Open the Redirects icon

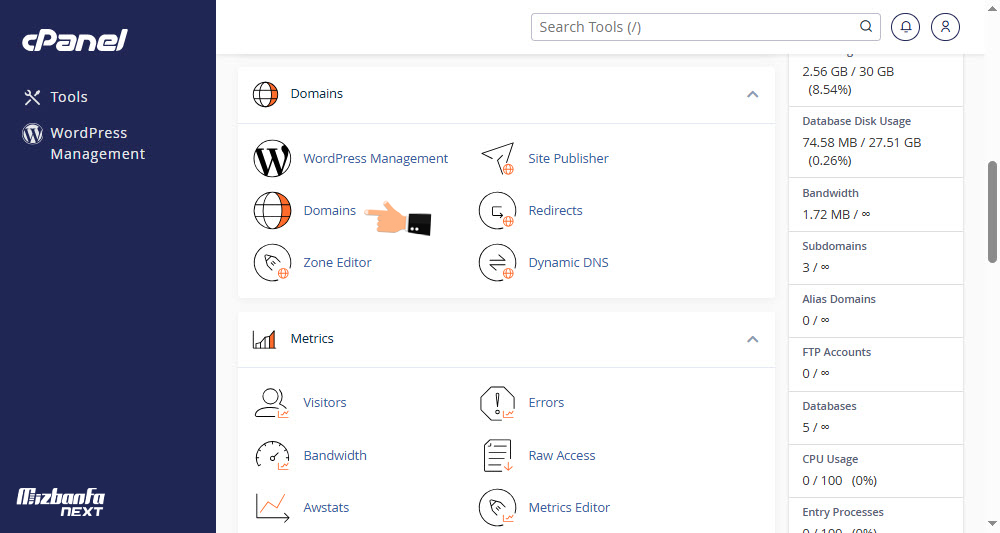click(497, 211)
